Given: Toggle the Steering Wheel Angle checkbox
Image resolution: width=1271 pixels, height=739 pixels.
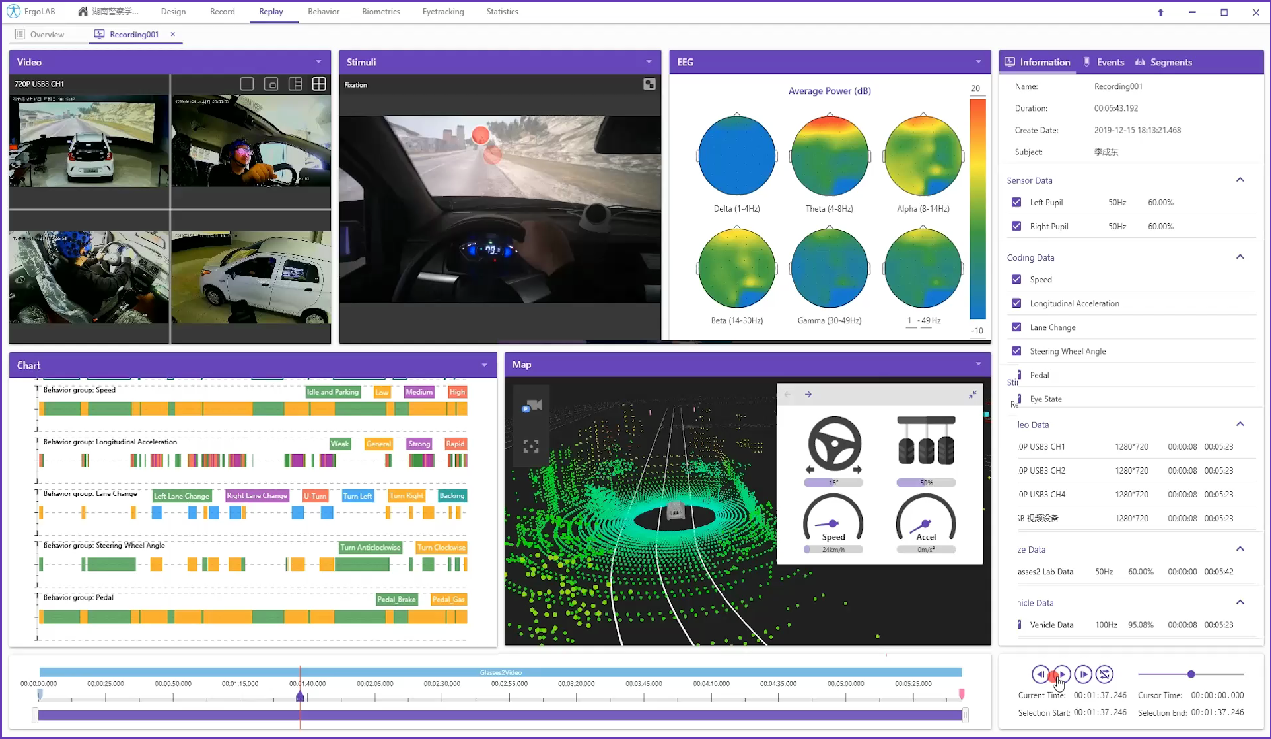Looking at the screenshot, I should click(1017, 351).
